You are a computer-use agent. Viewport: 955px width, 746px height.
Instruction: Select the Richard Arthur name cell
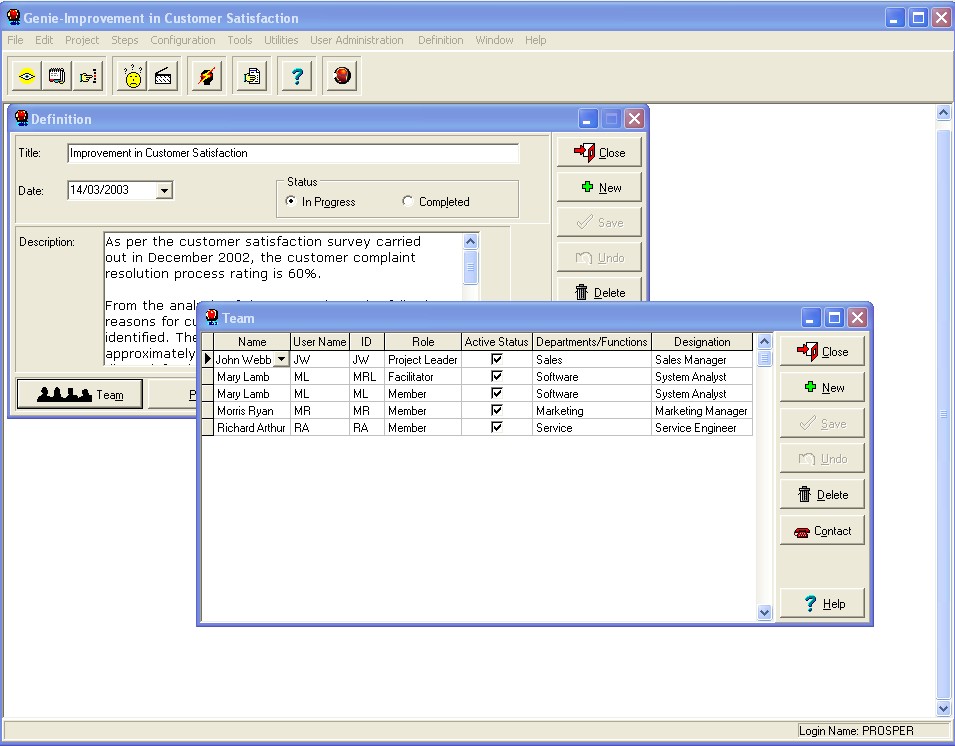coord(252,428)
